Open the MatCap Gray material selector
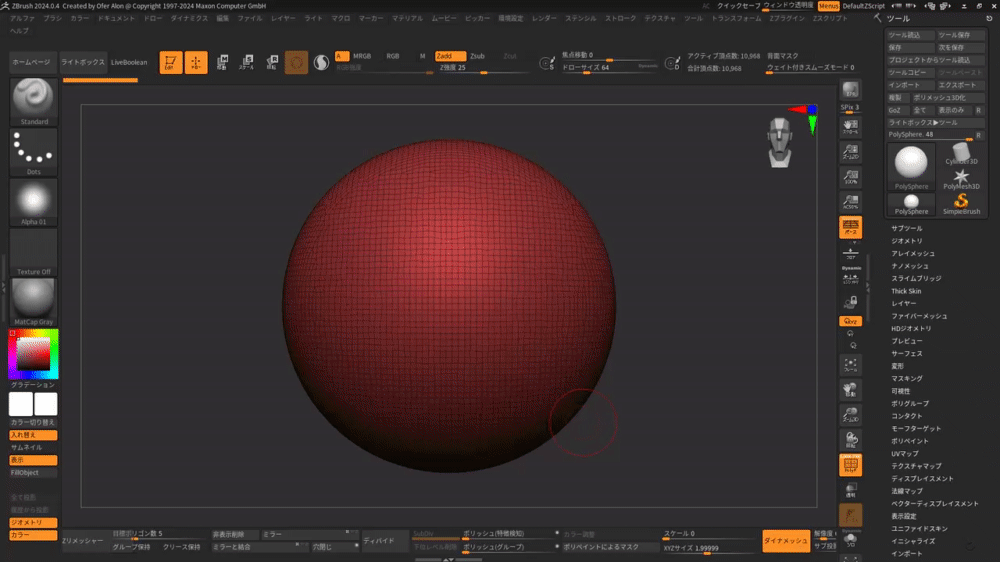1000x562 pixels. (x=34, y=302)
